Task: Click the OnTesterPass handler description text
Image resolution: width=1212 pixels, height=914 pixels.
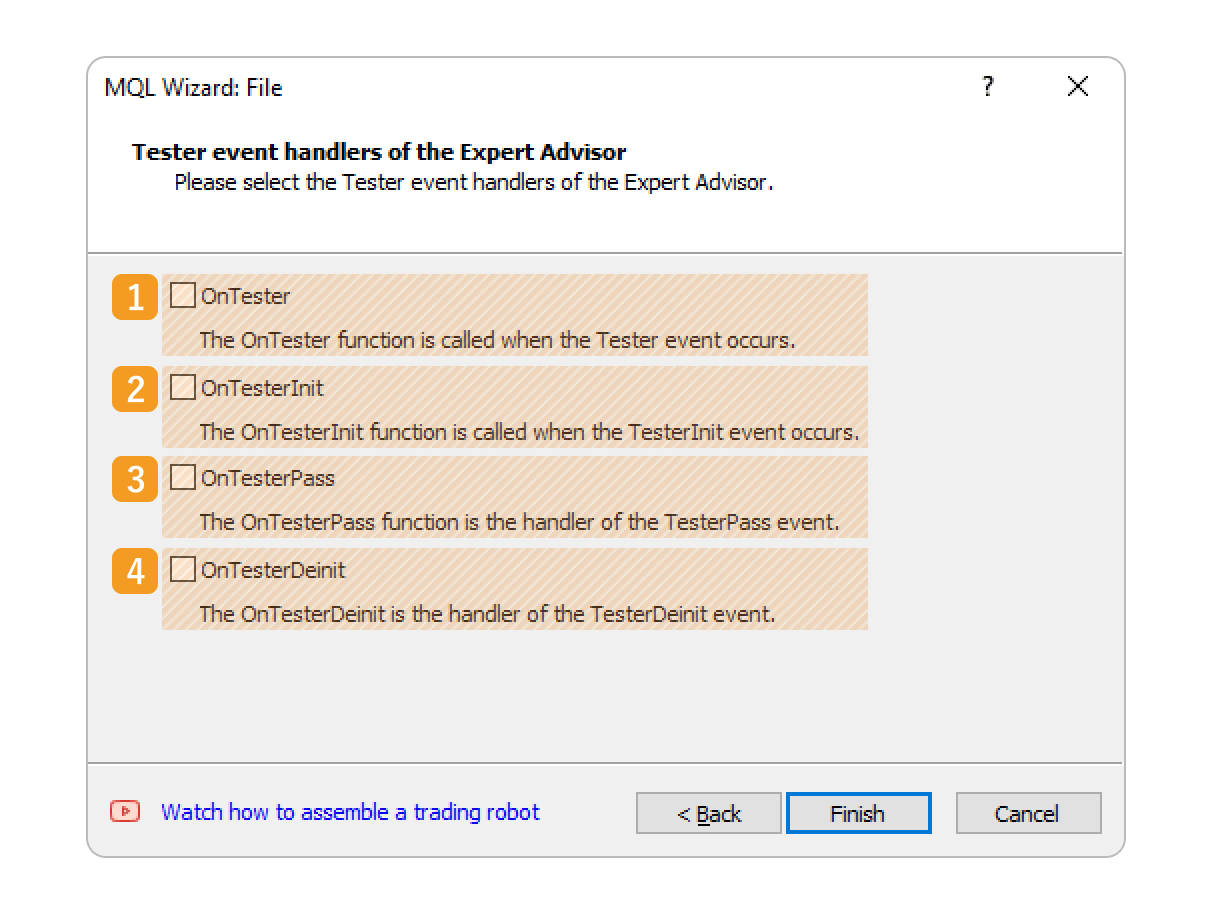Action: pyautogui.click(x=519, y=522)
